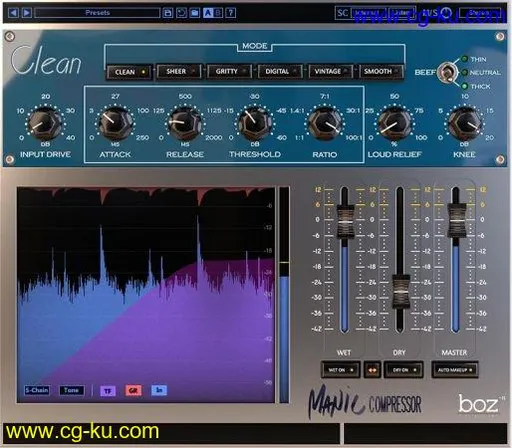Click the undo/revert preset icon
Image resolution: width=512 pixels, height=448 pixels.
[181, 13]
